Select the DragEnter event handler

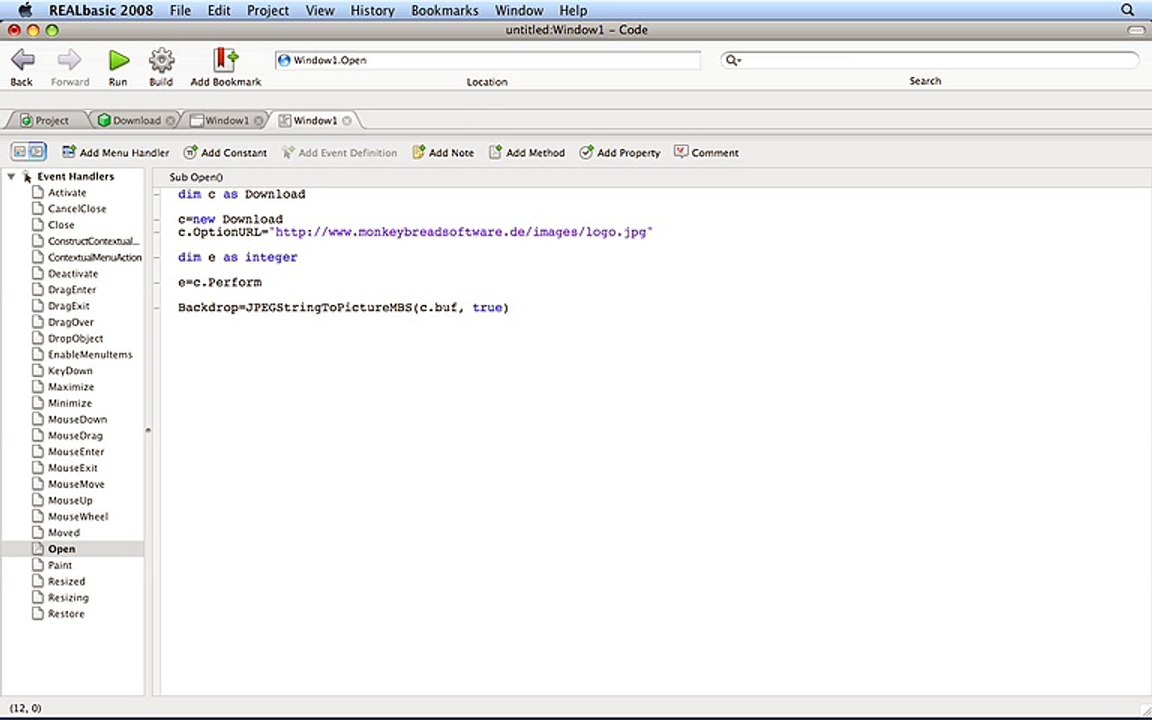coord(72,289)
